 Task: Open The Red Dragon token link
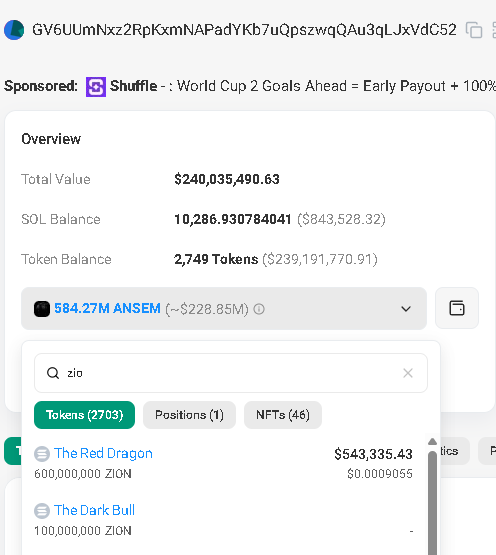point(103,453)
